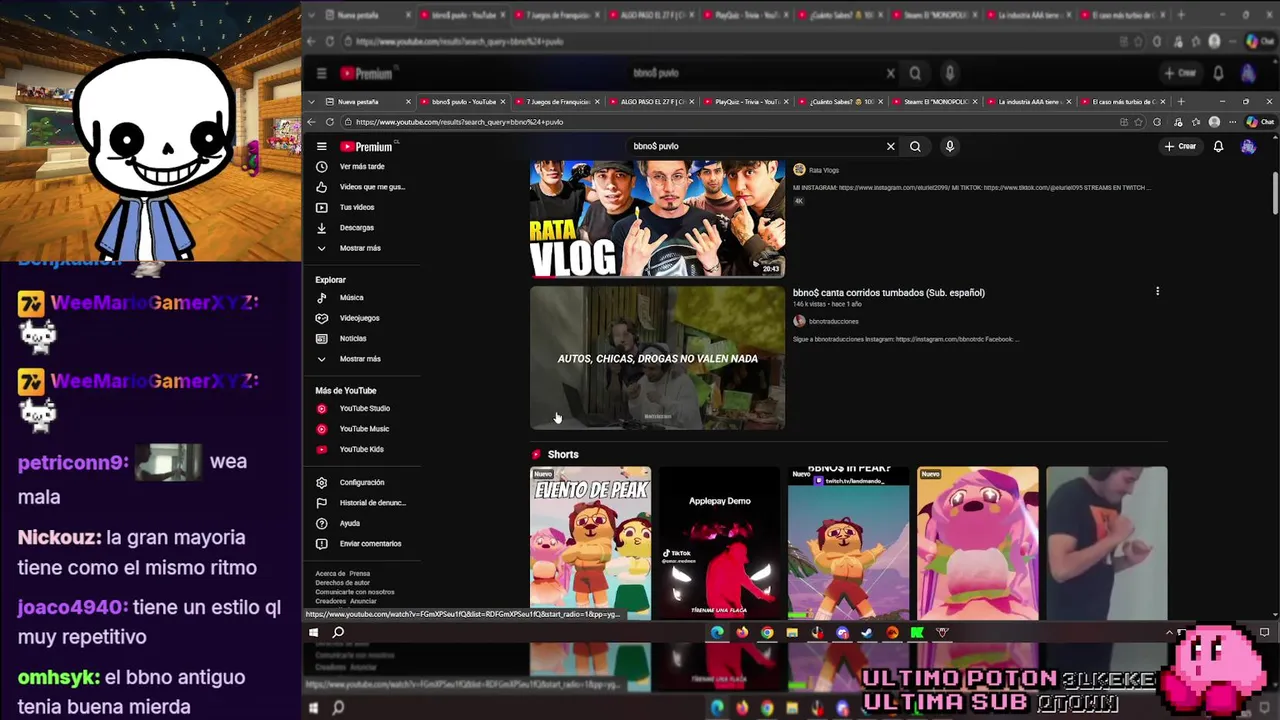Clear the bright 'bbno$ puvlo' search with the X

pyautogui.click(x=890, y=146)
